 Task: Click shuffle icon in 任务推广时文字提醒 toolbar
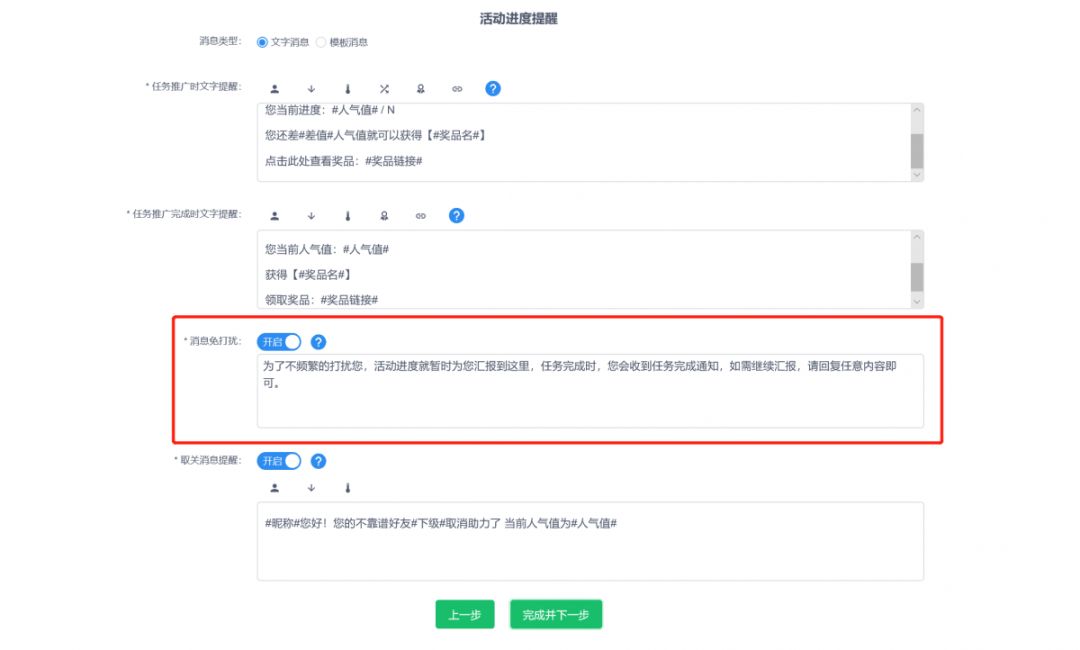(384, 89)
